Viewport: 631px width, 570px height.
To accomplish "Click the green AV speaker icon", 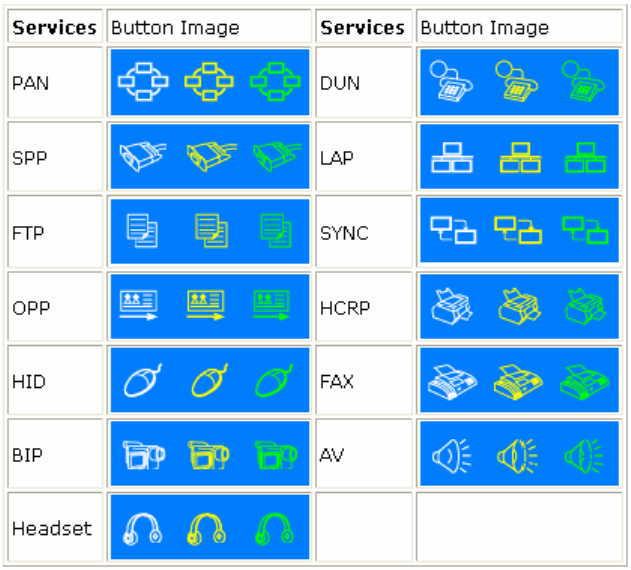I will pyautogui.click(x=582, y=455).
